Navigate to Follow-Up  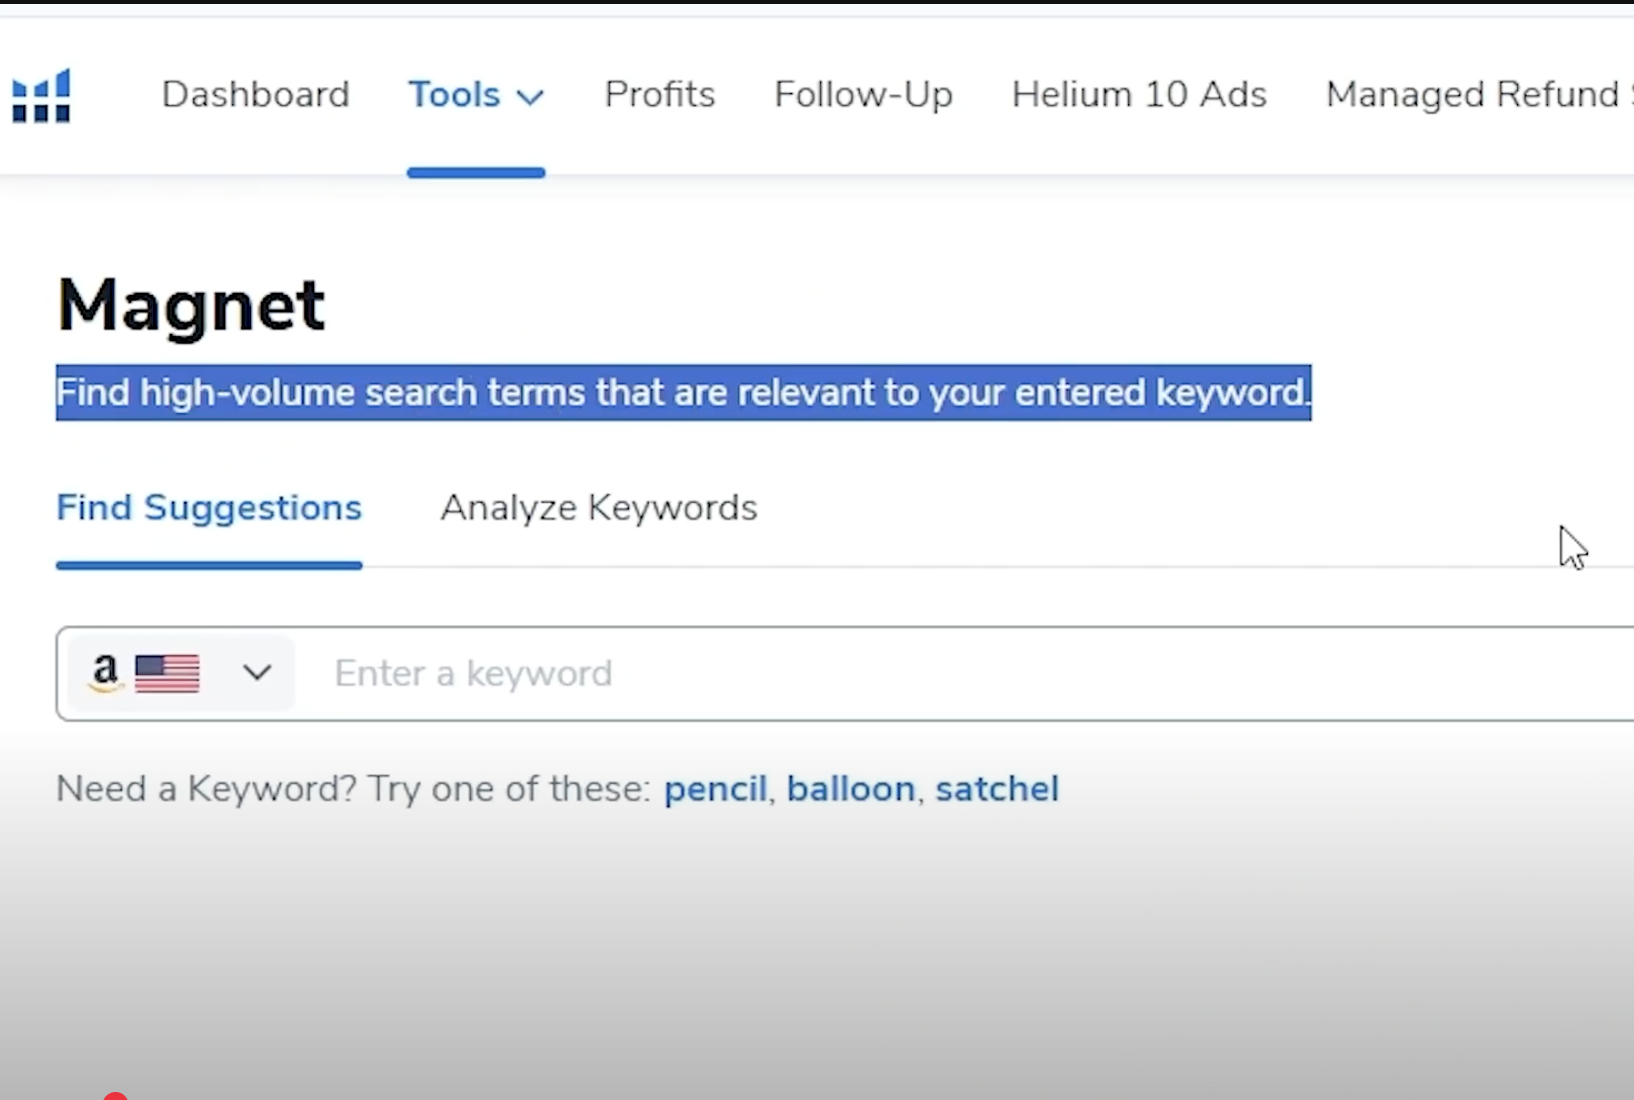tap(862, 95)
